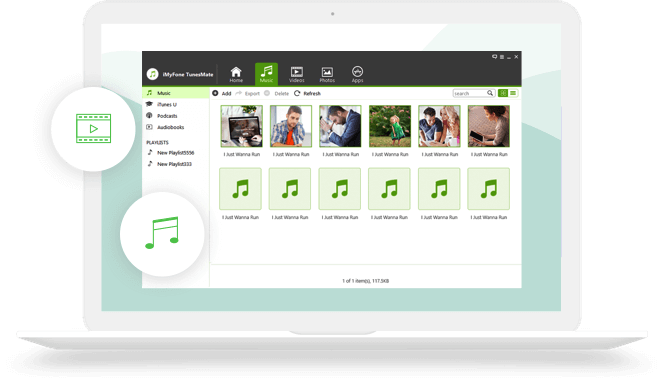Screen dimensions: 663x383
Task: Go to the Apps section
Action: tap(357, 74)
